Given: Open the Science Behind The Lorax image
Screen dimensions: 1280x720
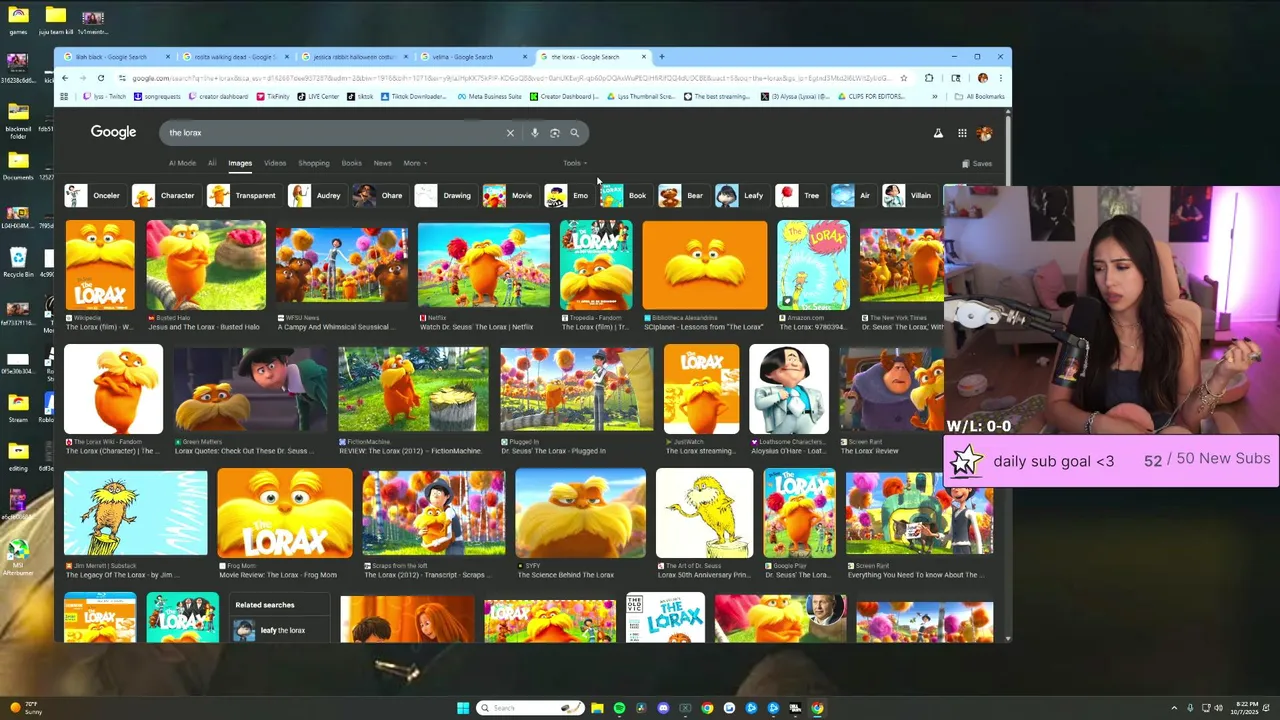Looking at the screenshot, I should tap(580, 512).
